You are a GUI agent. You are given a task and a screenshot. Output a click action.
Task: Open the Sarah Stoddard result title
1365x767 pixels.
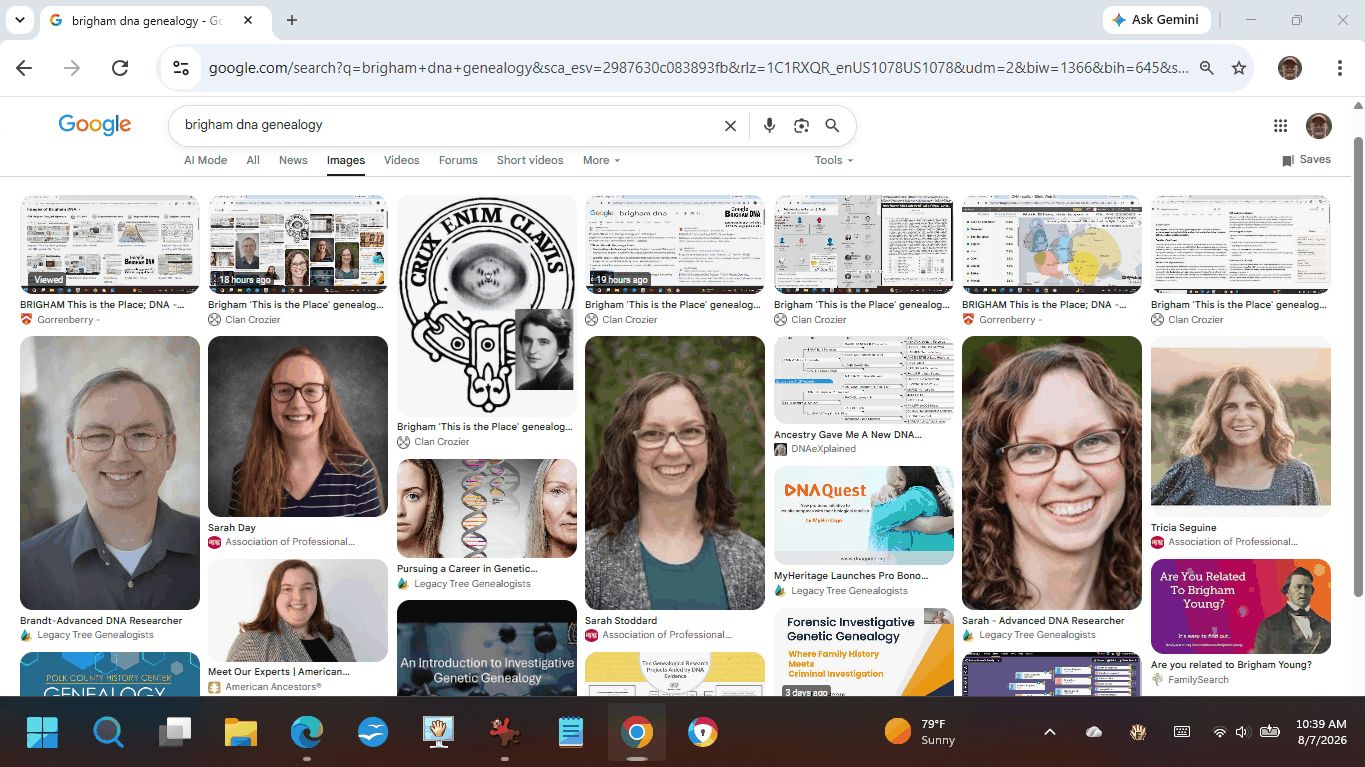621,620
